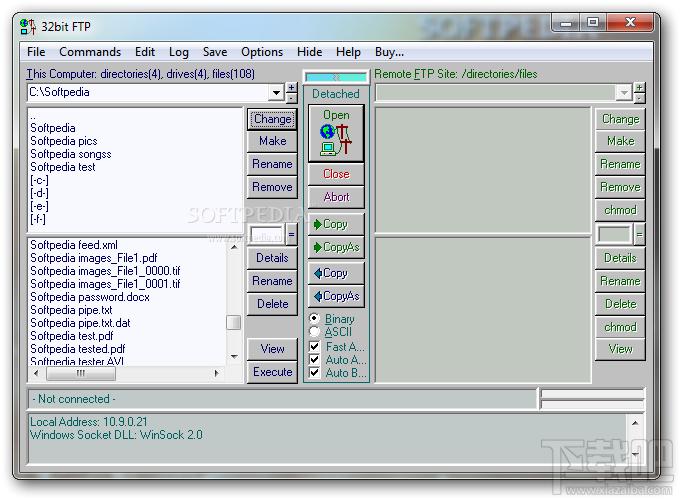The height and width of the screenshot is (500, 681).
Task: Open the Hide menu
Action: click(x=309, y=52)
